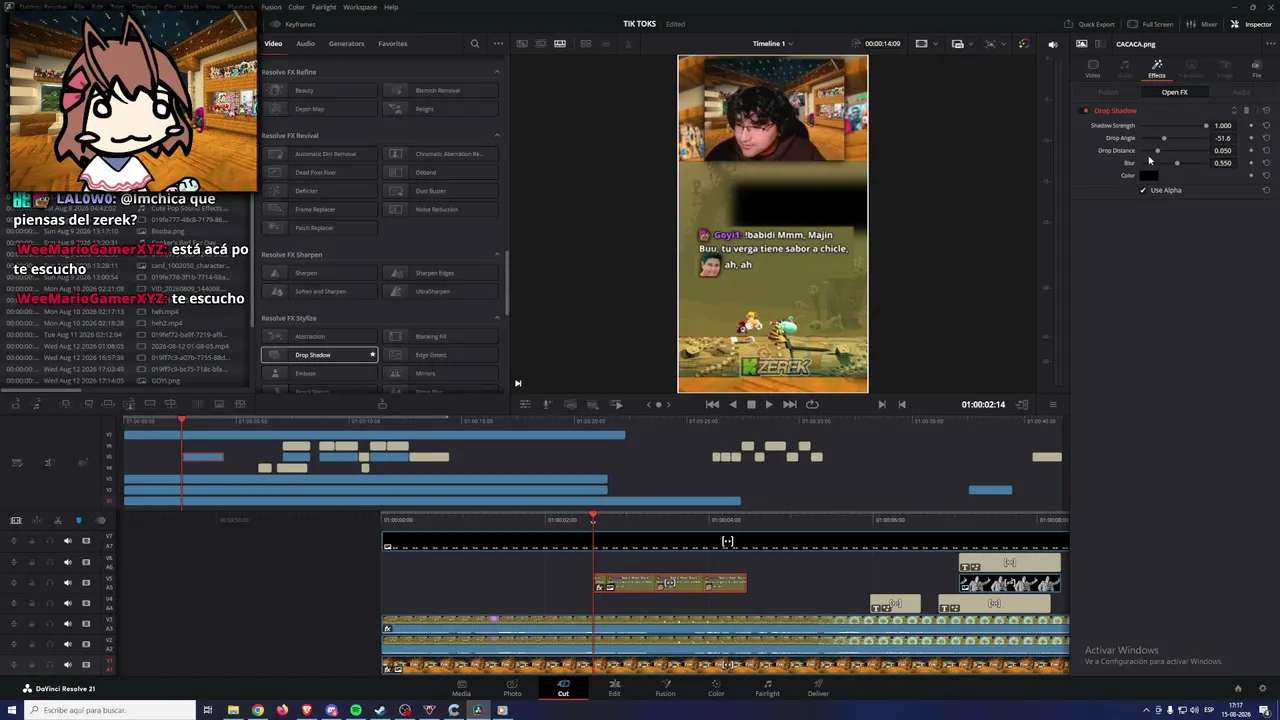Play the timeline in reverse
The height and width of the screenshot is (720, 1280).
(733, 405)
